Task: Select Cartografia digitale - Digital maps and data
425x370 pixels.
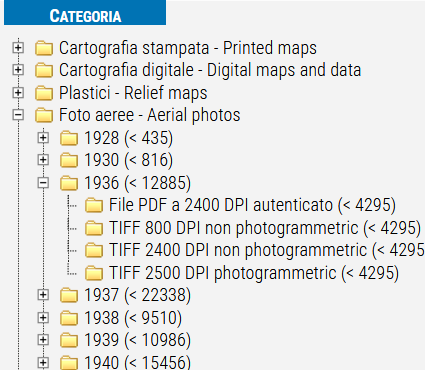Action: pos(210,70)
